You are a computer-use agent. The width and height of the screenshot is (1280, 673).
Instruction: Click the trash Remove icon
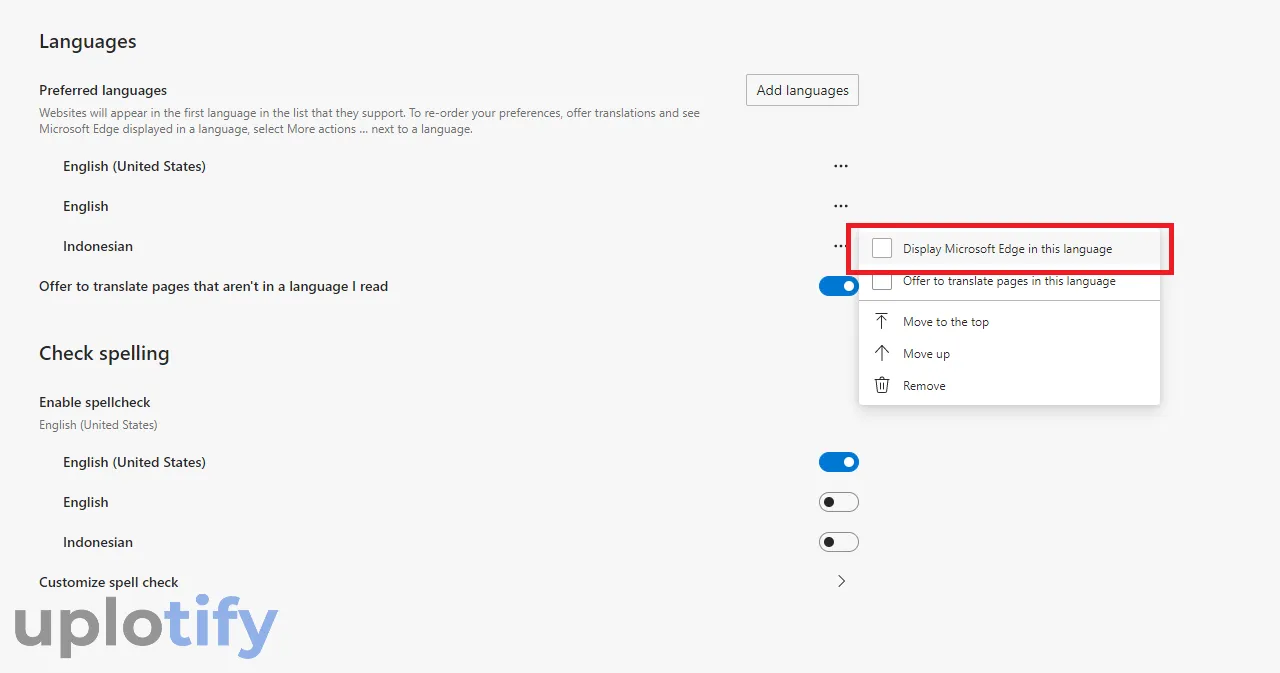pos(881,385)
